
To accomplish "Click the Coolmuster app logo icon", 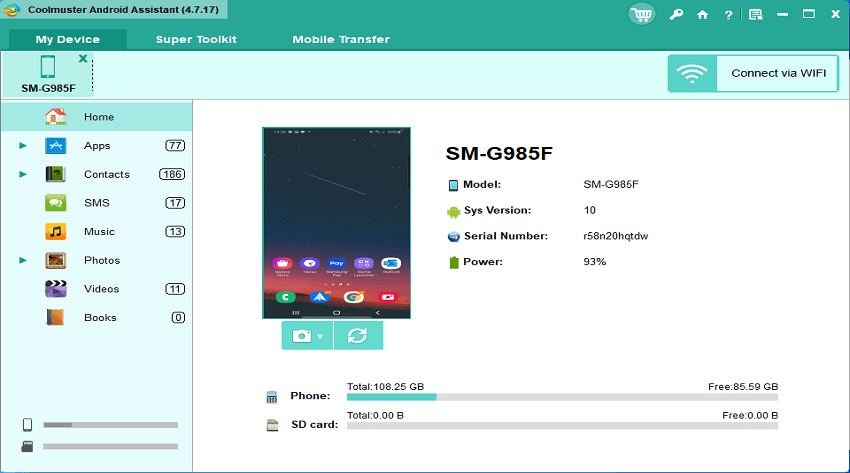I will pos(11,10).
